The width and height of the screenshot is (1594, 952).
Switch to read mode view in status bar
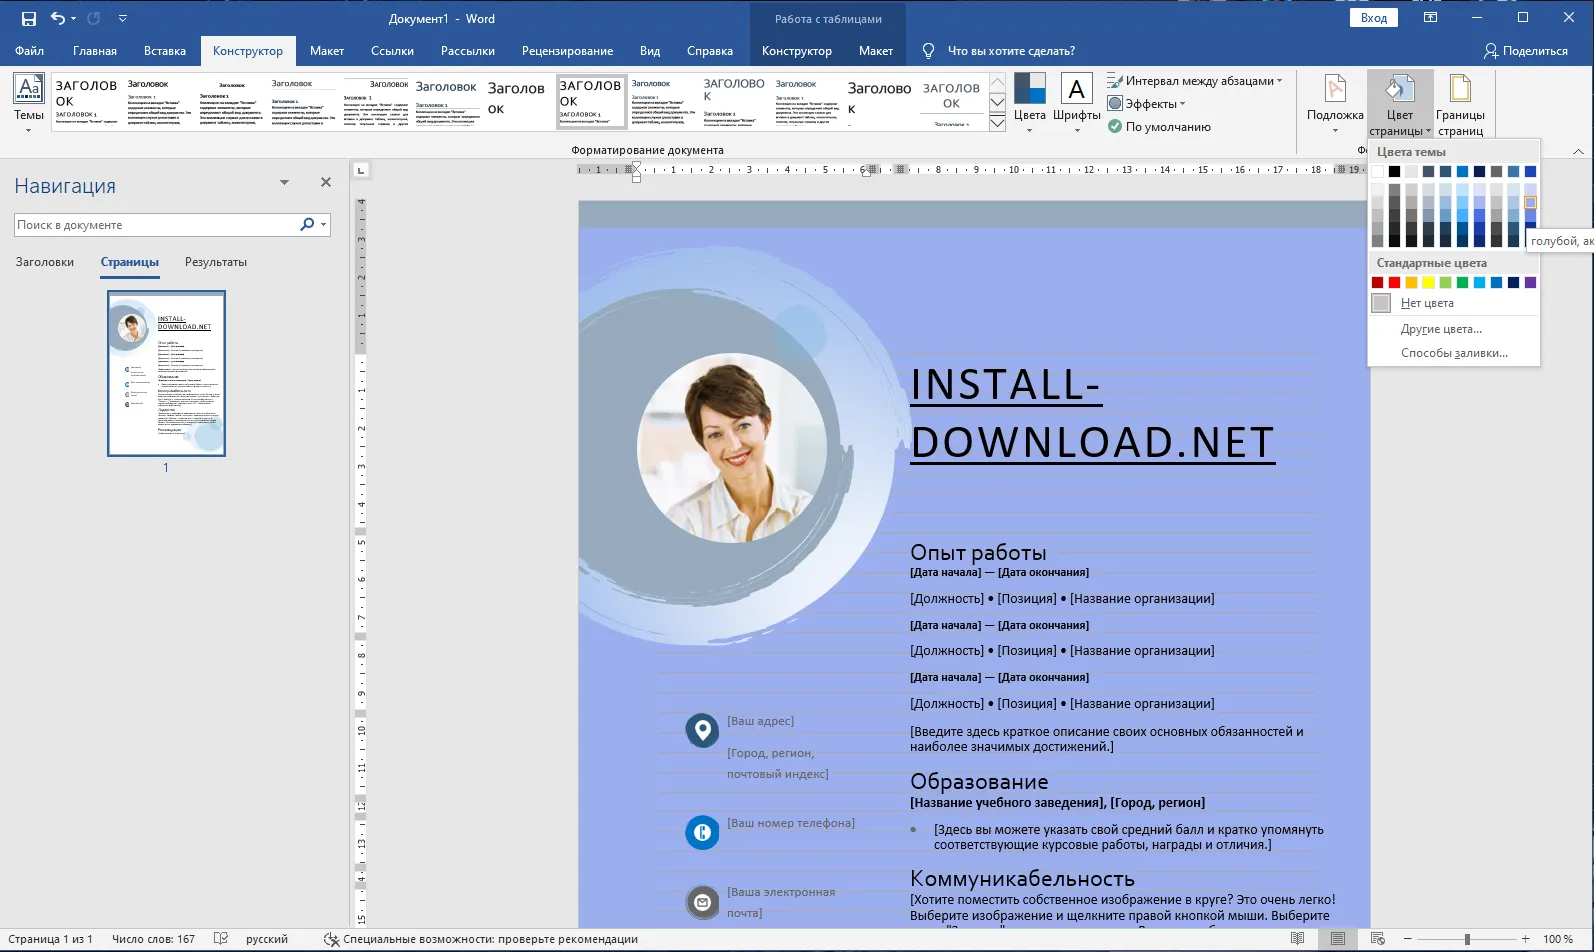coord(1297,939)
